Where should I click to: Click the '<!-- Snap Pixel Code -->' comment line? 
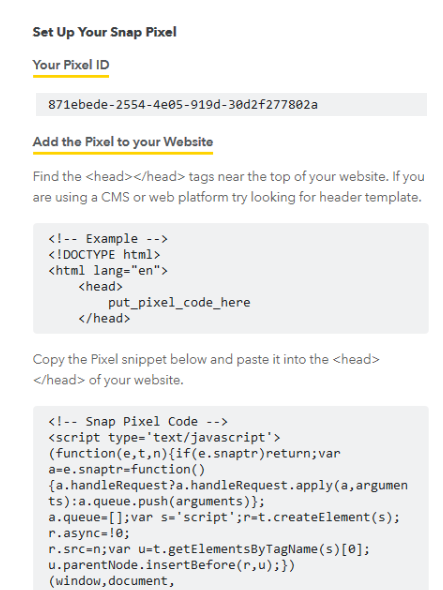tap(138, 421)
